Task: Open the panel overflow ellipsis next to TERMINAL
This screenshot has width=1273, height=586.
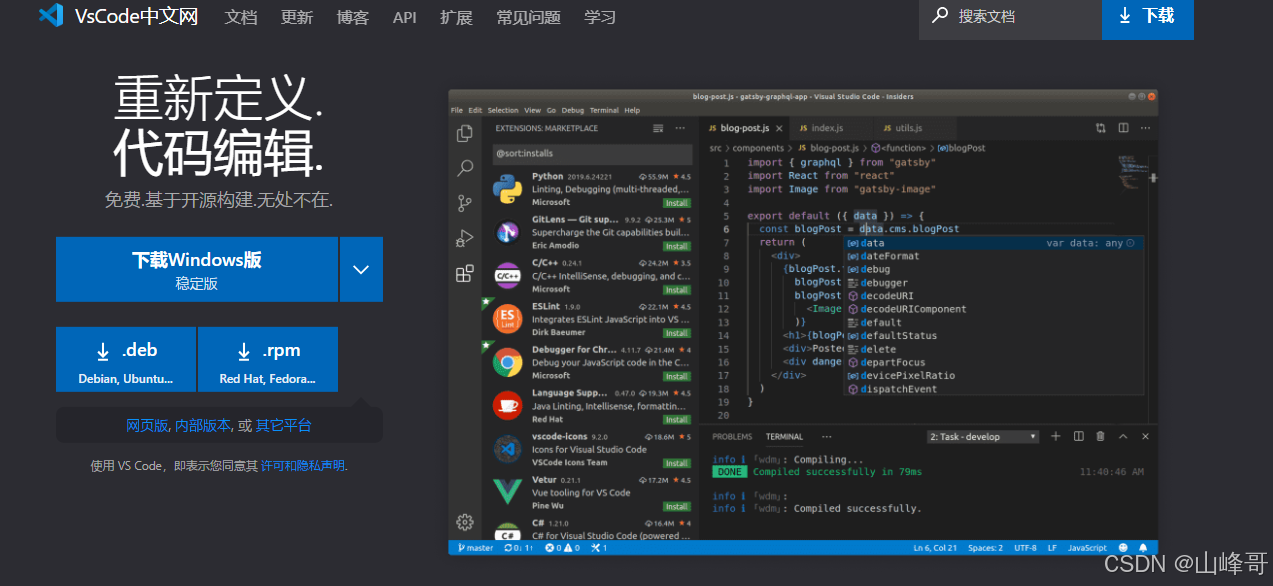Action: 825,437
